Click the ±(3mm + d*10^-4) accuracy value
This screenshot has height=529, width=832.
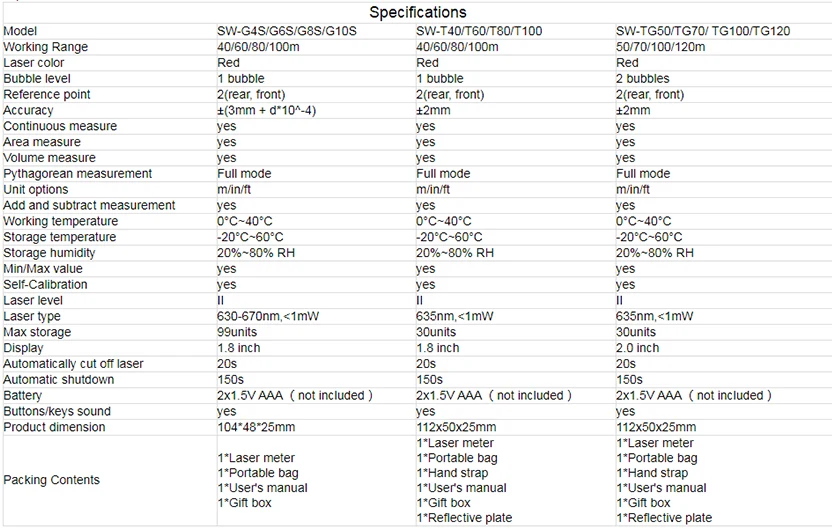coord(267,110)
